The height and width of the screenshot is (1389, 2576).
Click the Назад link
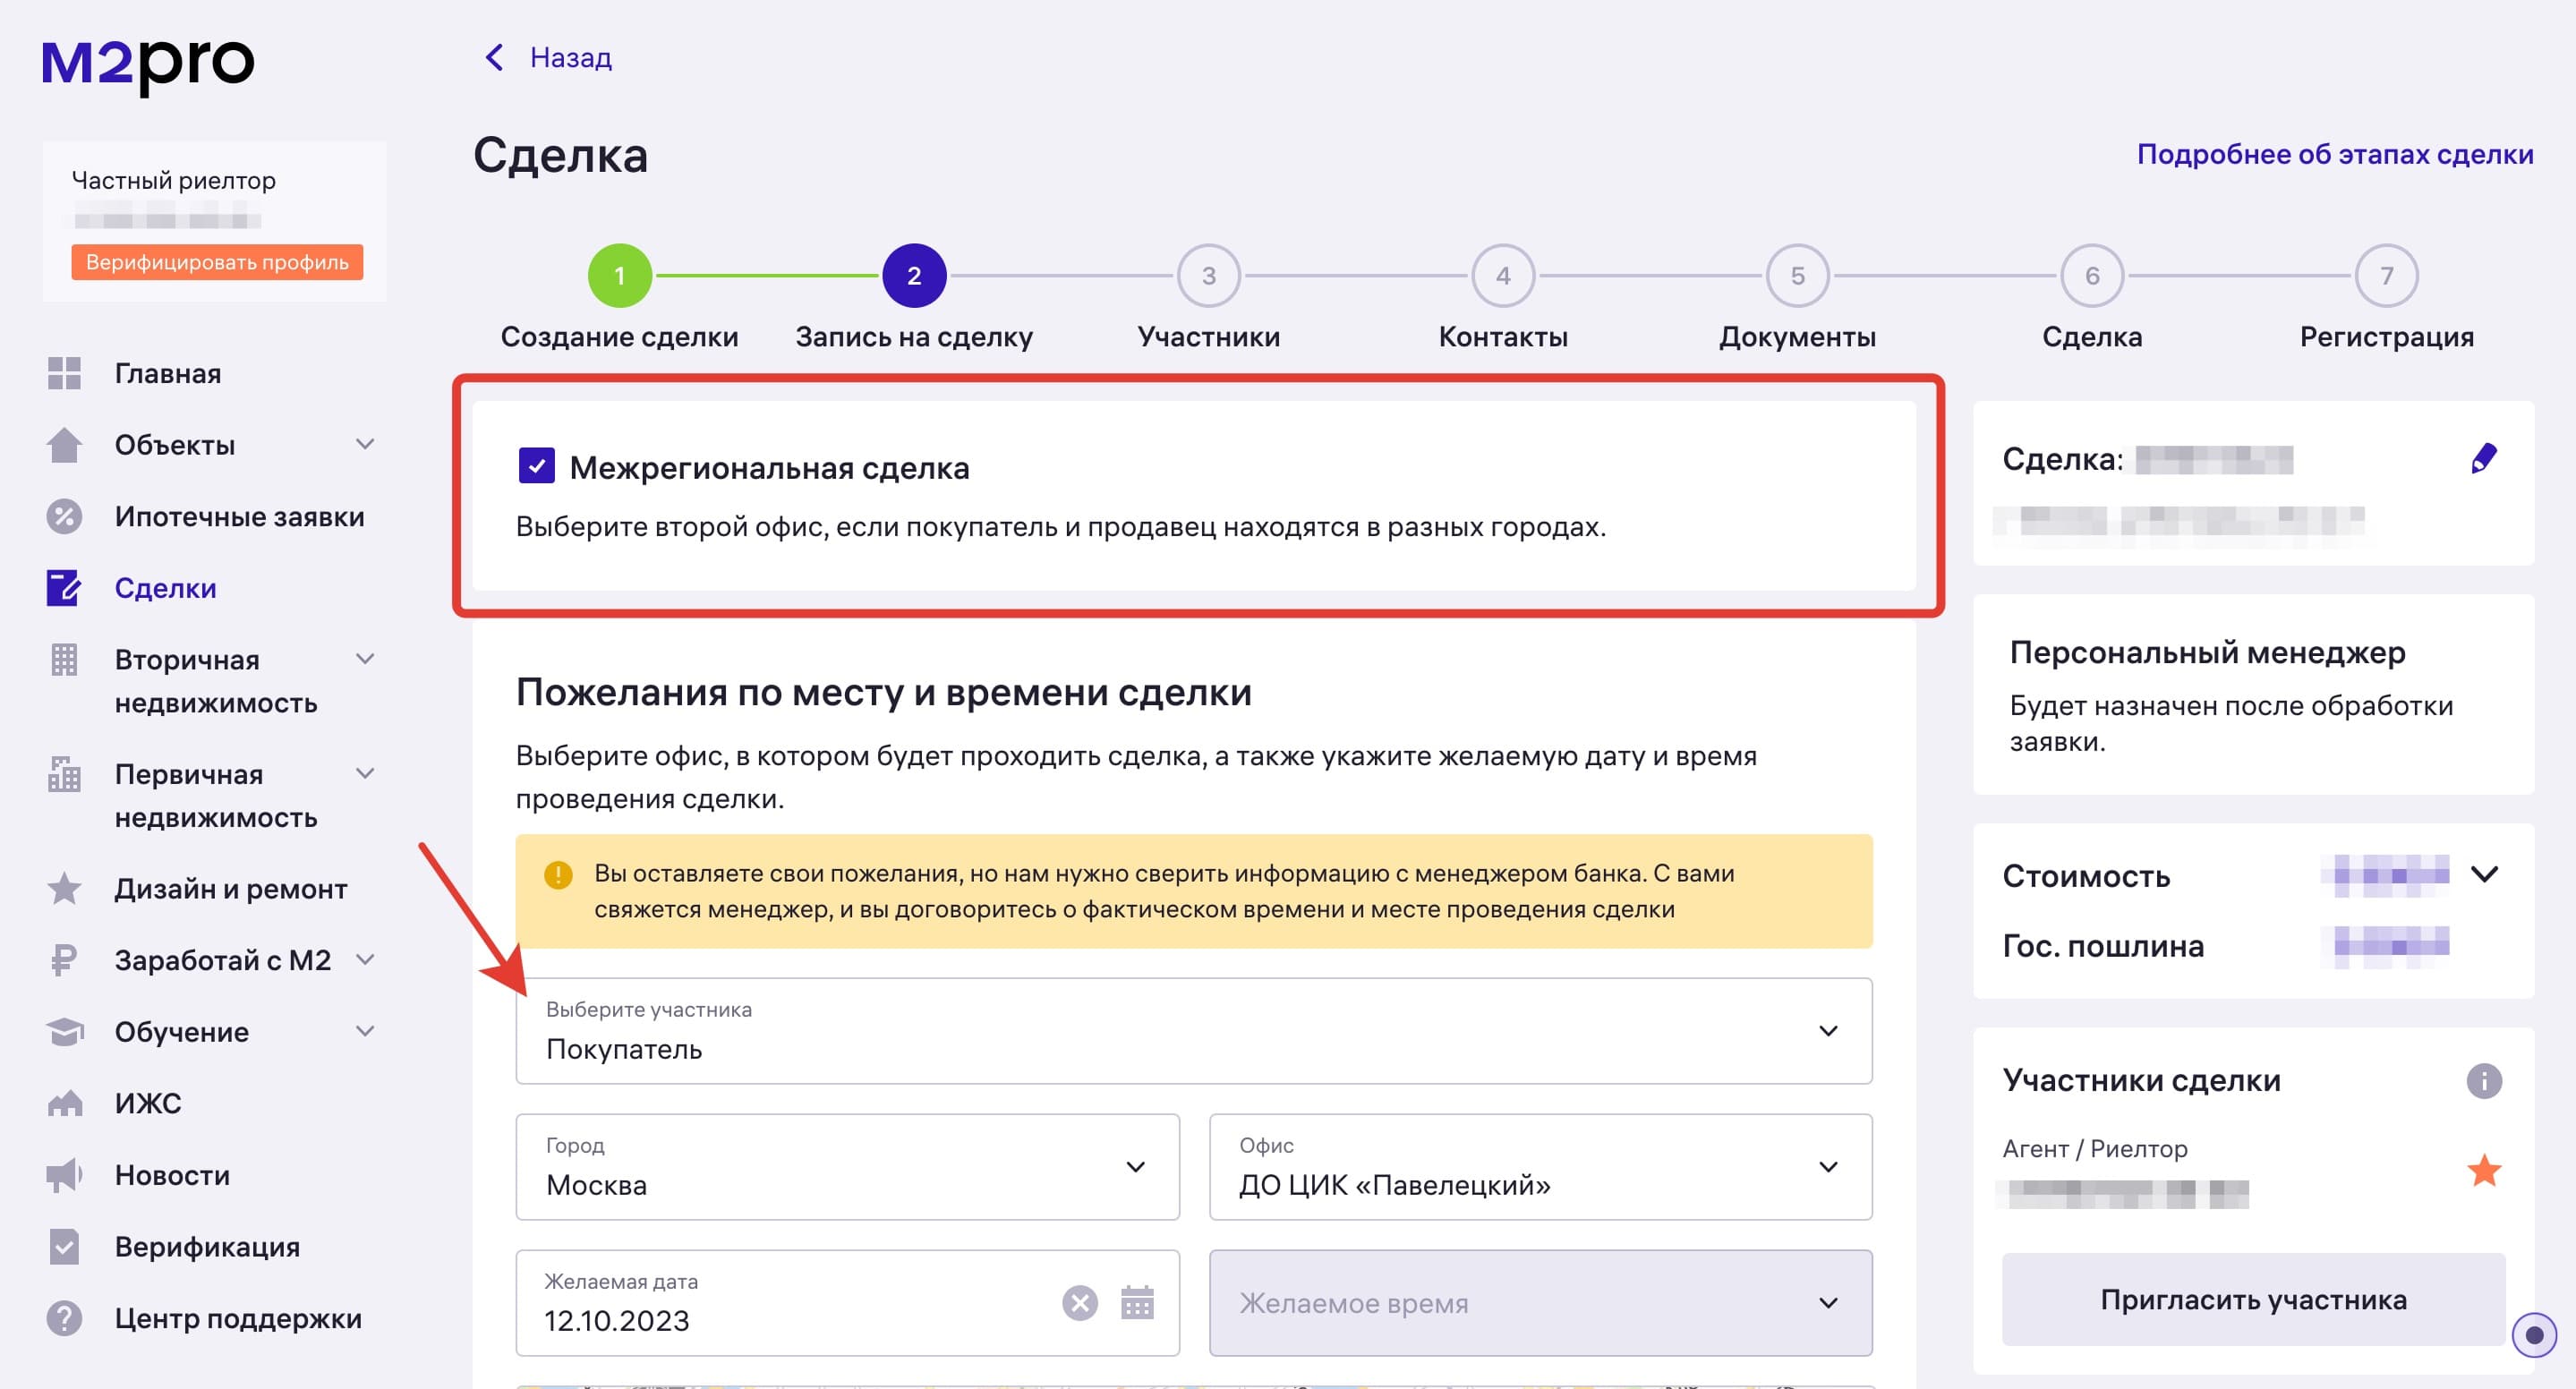571,58
